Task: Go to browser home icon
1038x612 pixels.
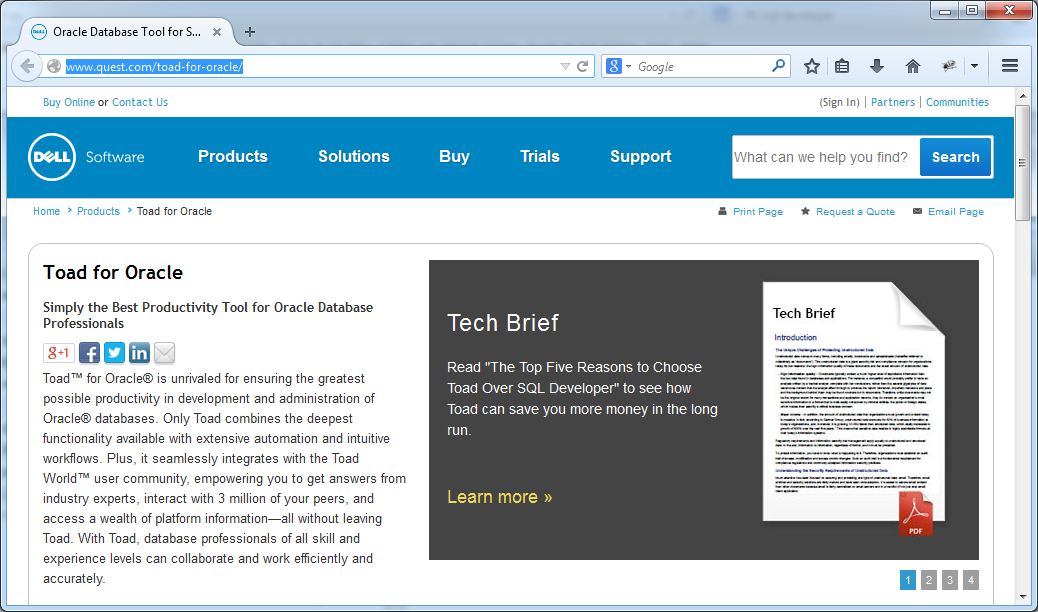Action: (x=913, y=66)
